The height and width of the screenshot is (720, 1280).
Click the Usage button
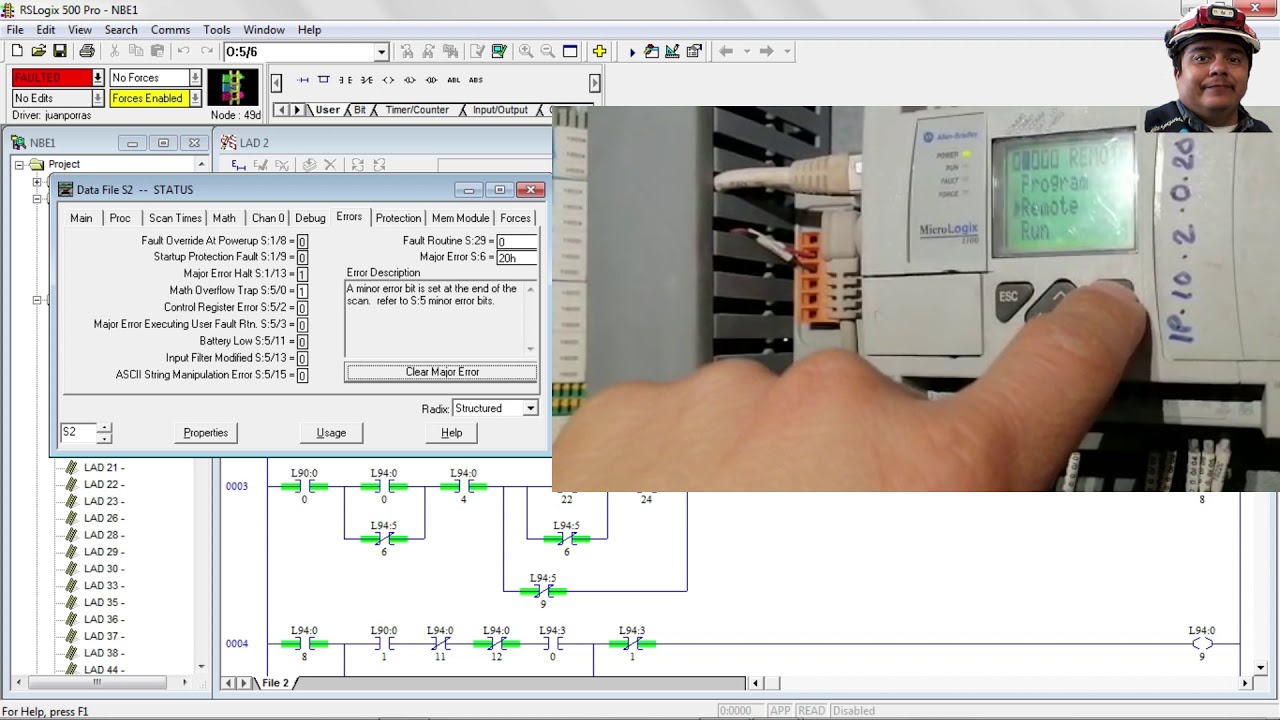click(x=331, y=433)
